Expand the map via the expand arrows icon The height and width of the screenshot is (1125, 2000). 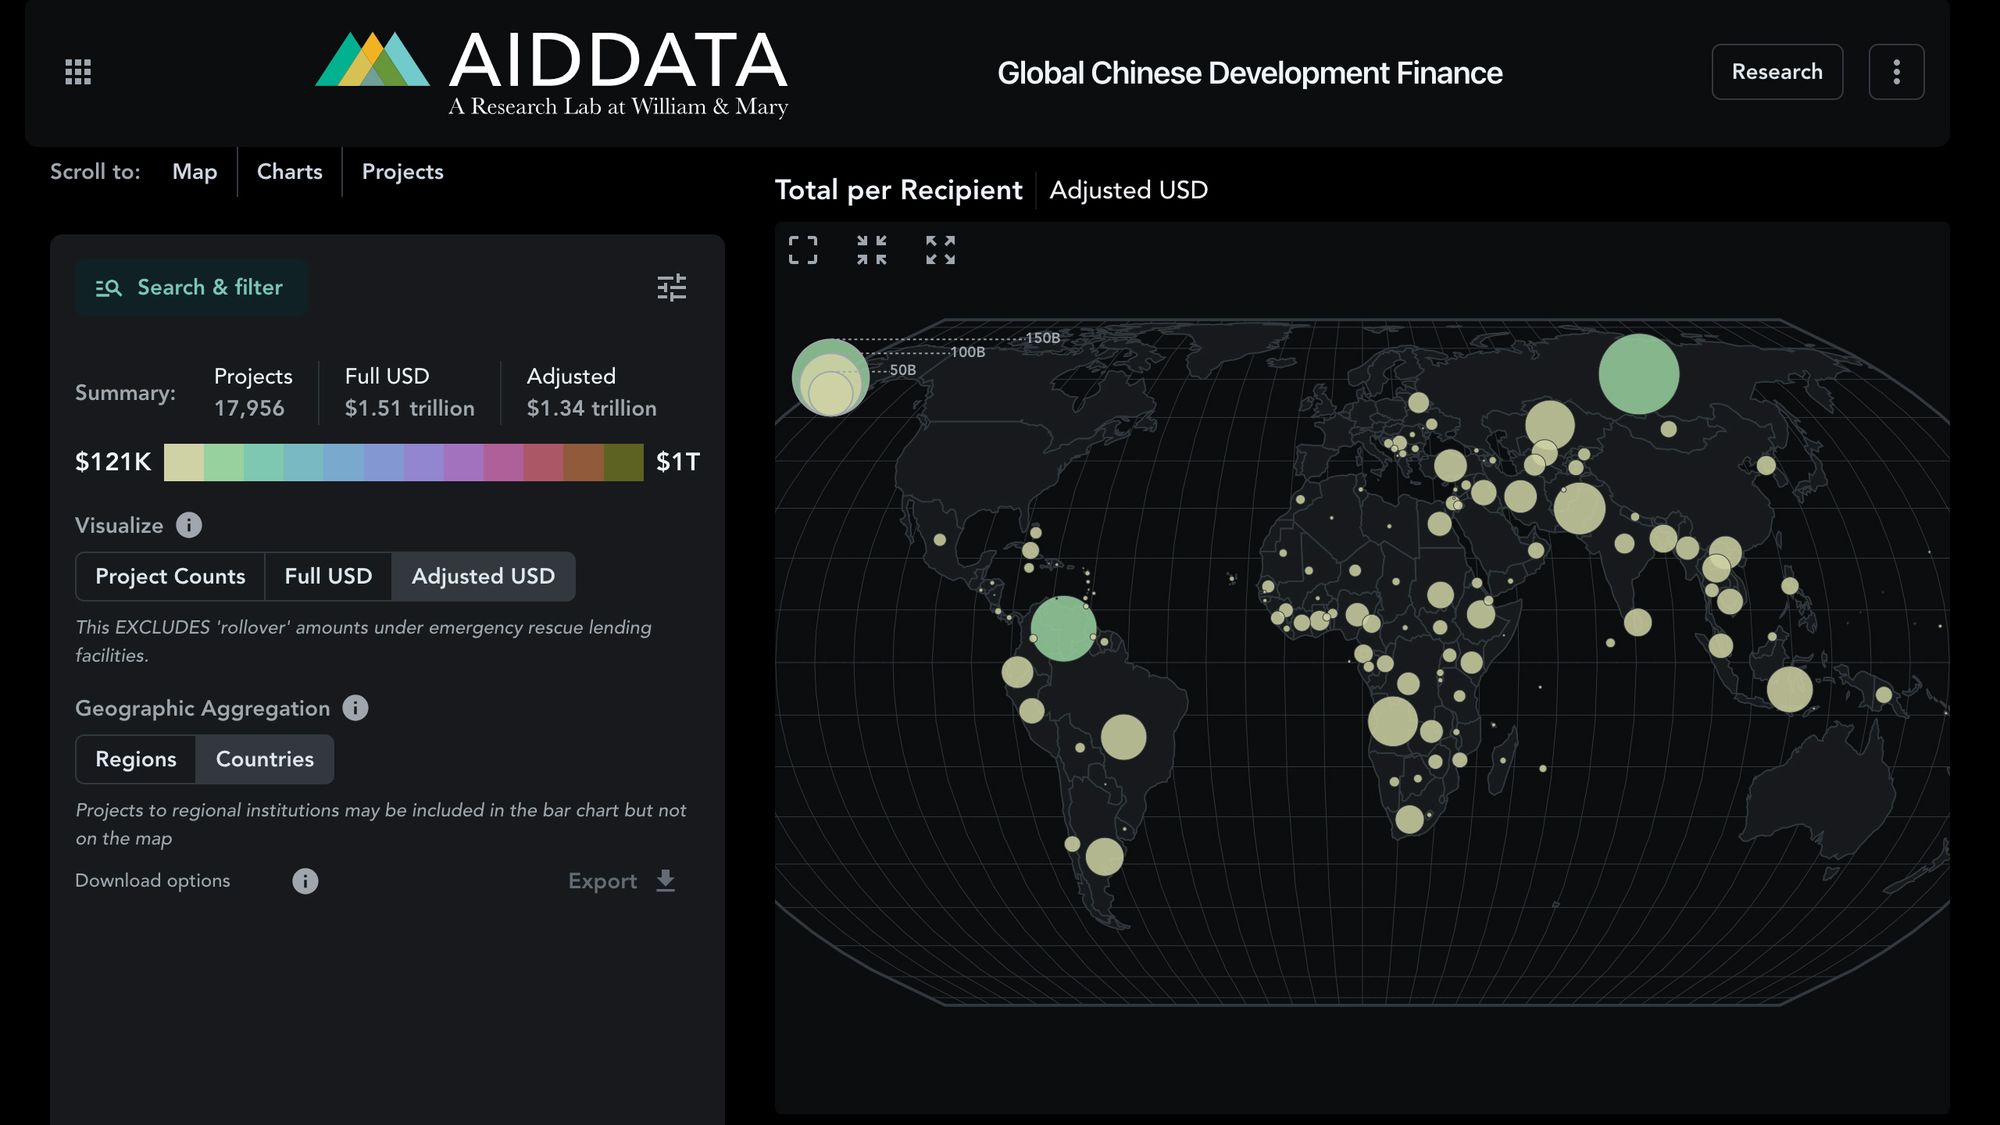coord(939,250)
